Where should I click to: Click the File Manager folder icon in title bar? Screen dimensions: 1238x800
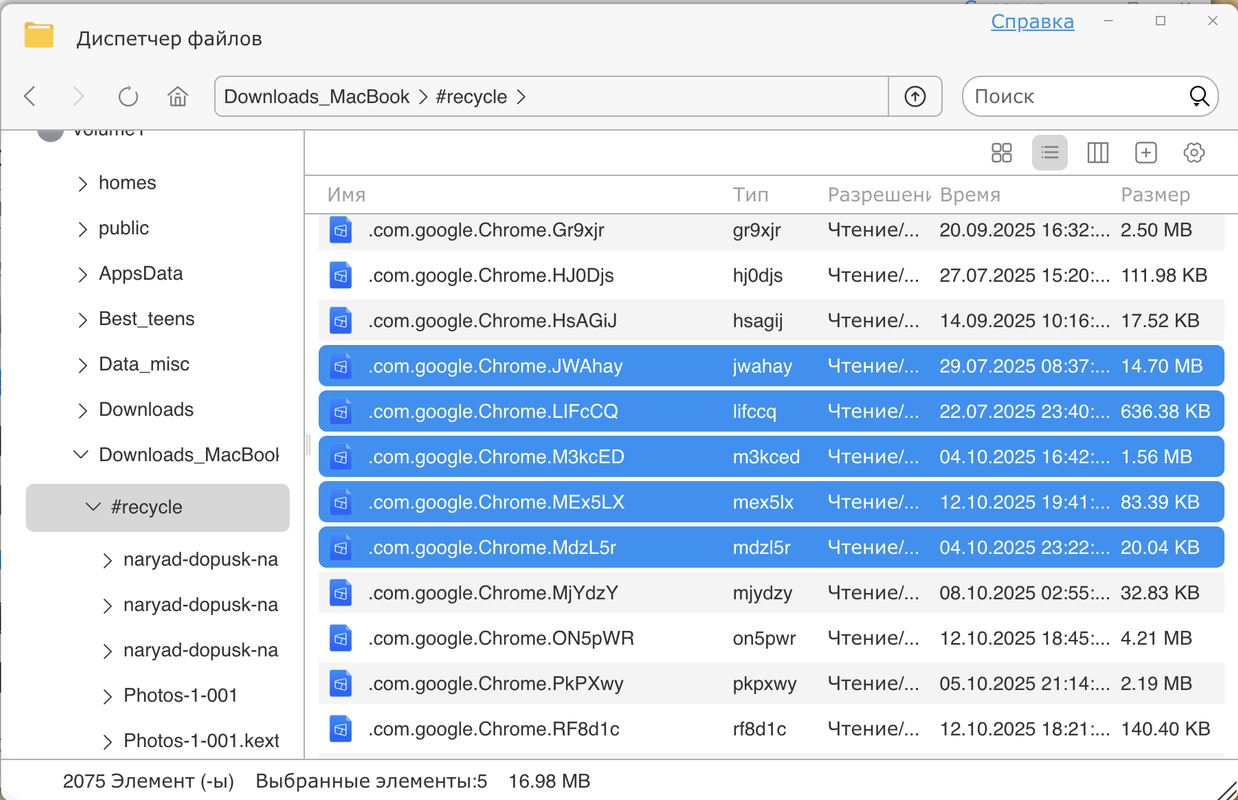[x=39, y=35]
